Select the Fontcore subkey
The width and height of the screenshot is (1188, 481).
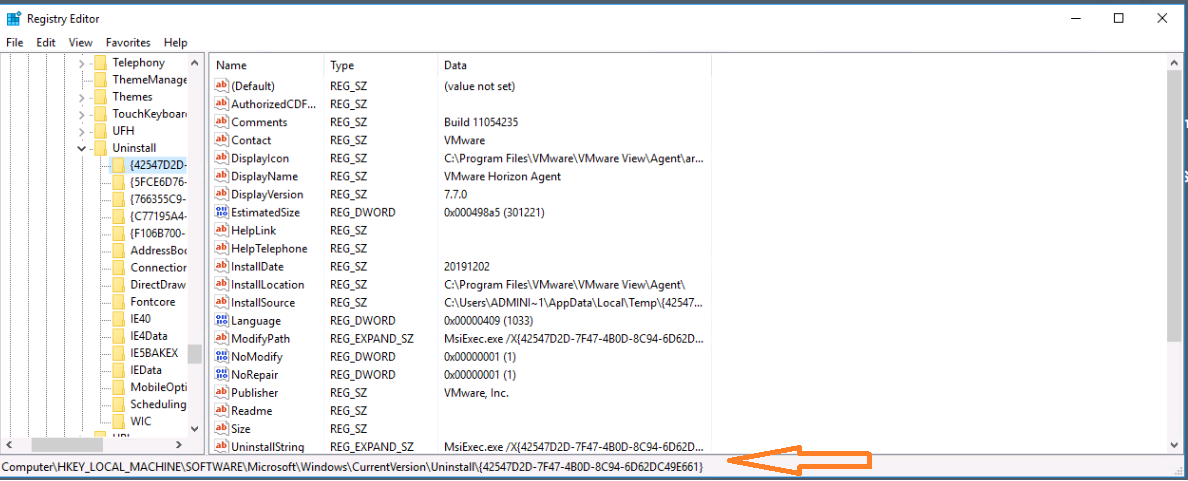point(153,301)
